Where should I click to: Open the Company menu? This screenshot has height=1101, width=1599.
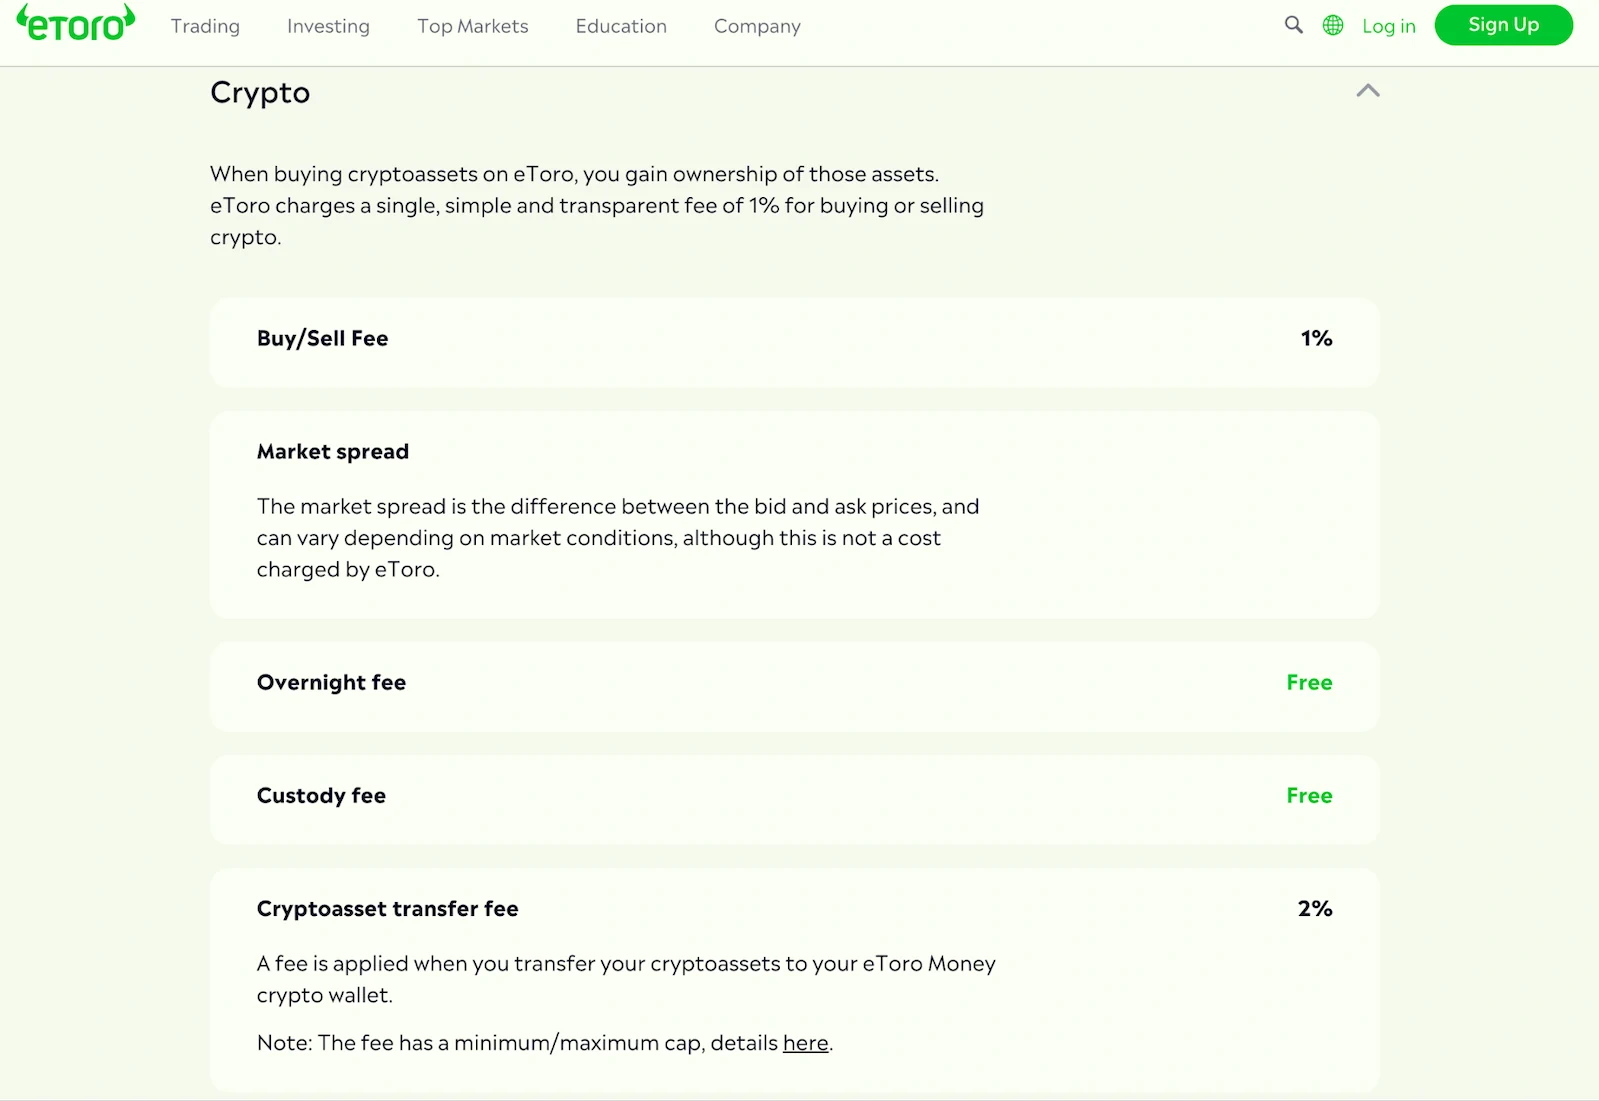[x=757, y=26]
